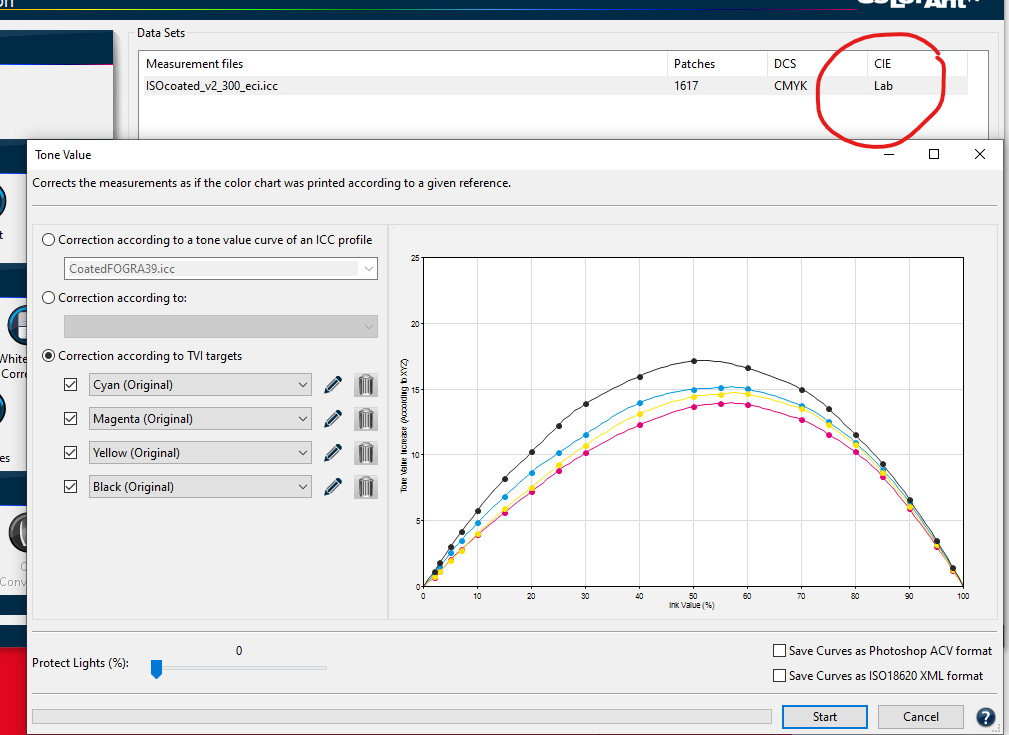Image resolution: width=1009 pixels, height=735 pixels.
Task: Enable Save Curves as ISO18620 XML format
Action: click(x=780, y=676)
